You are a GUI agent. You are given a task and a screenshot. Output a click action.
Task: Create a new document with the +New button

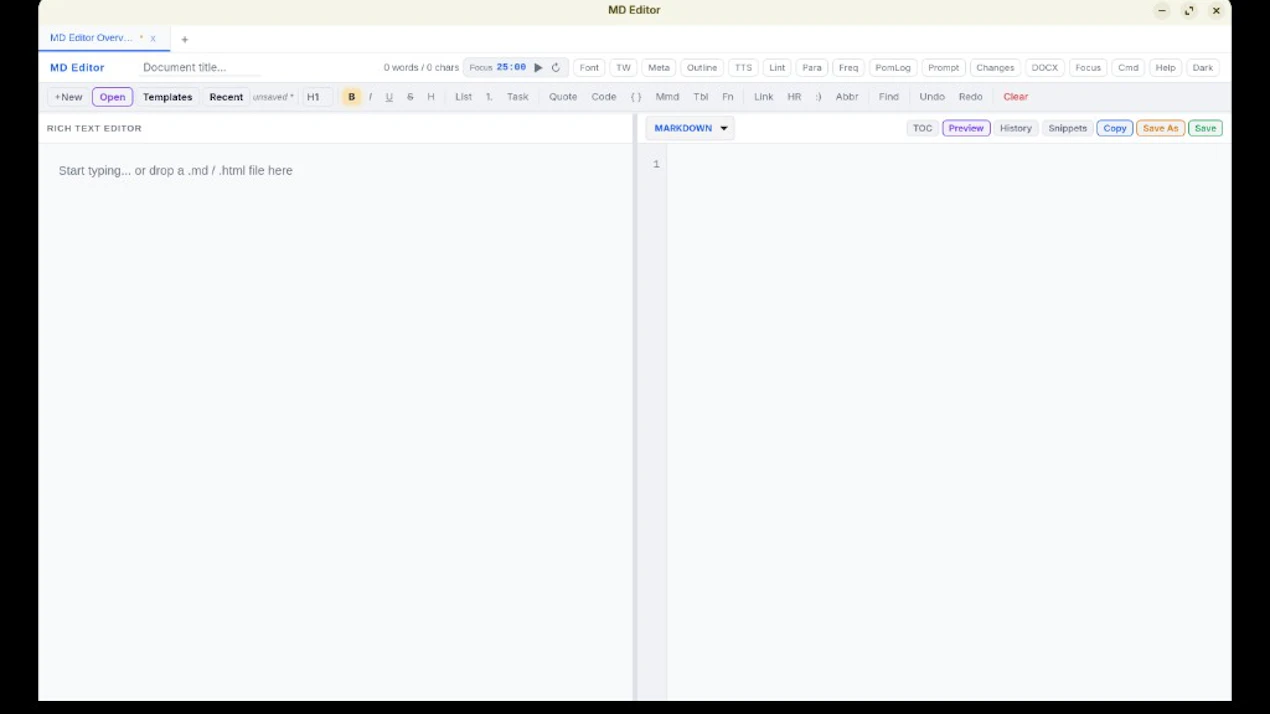68,97
